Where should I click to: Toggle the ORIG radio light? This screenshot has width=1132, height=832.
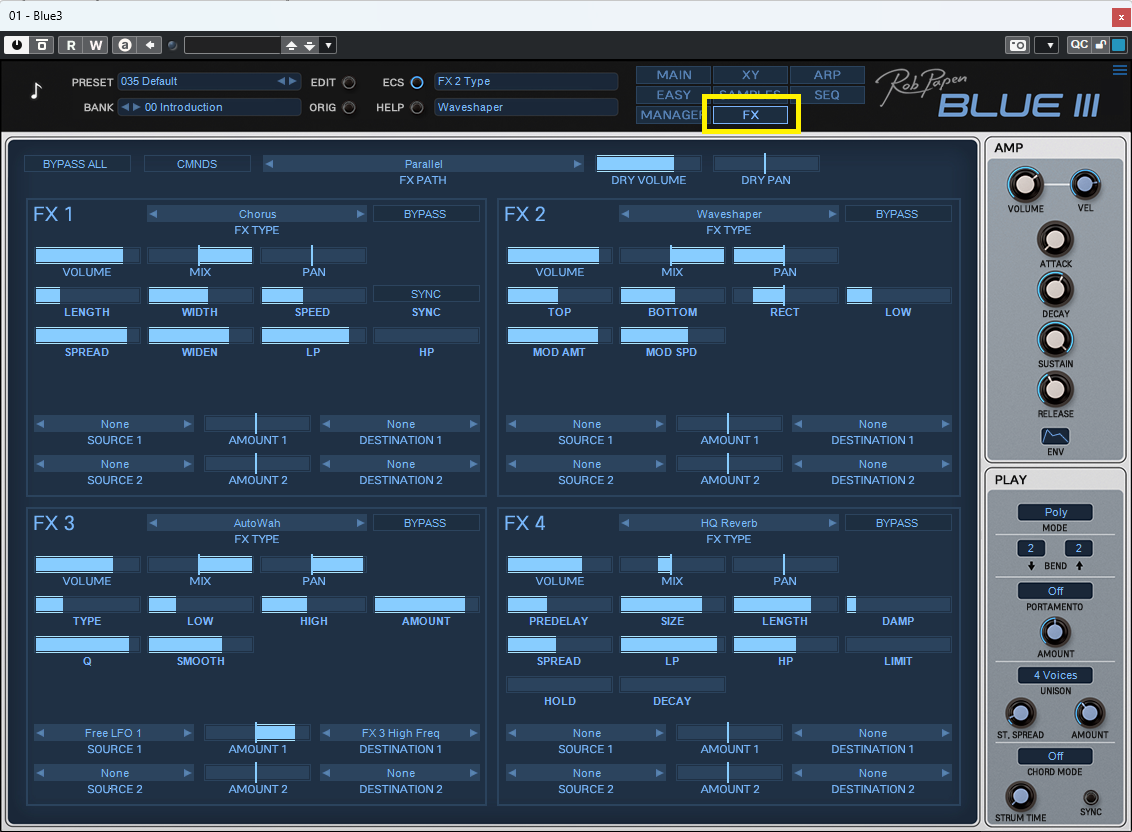(349, 108)
